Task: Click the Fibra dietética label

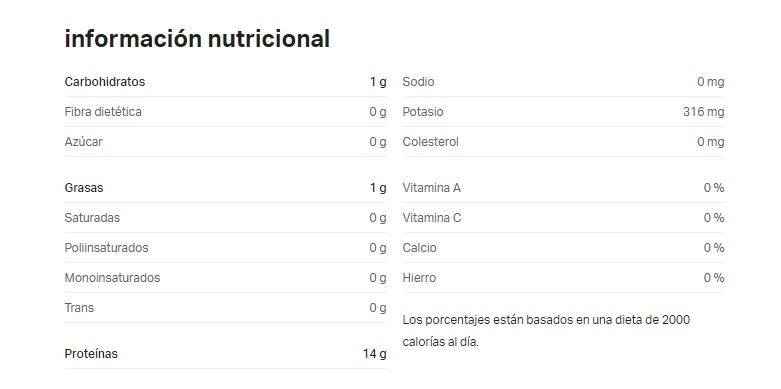Action: (x=103, y=112)
